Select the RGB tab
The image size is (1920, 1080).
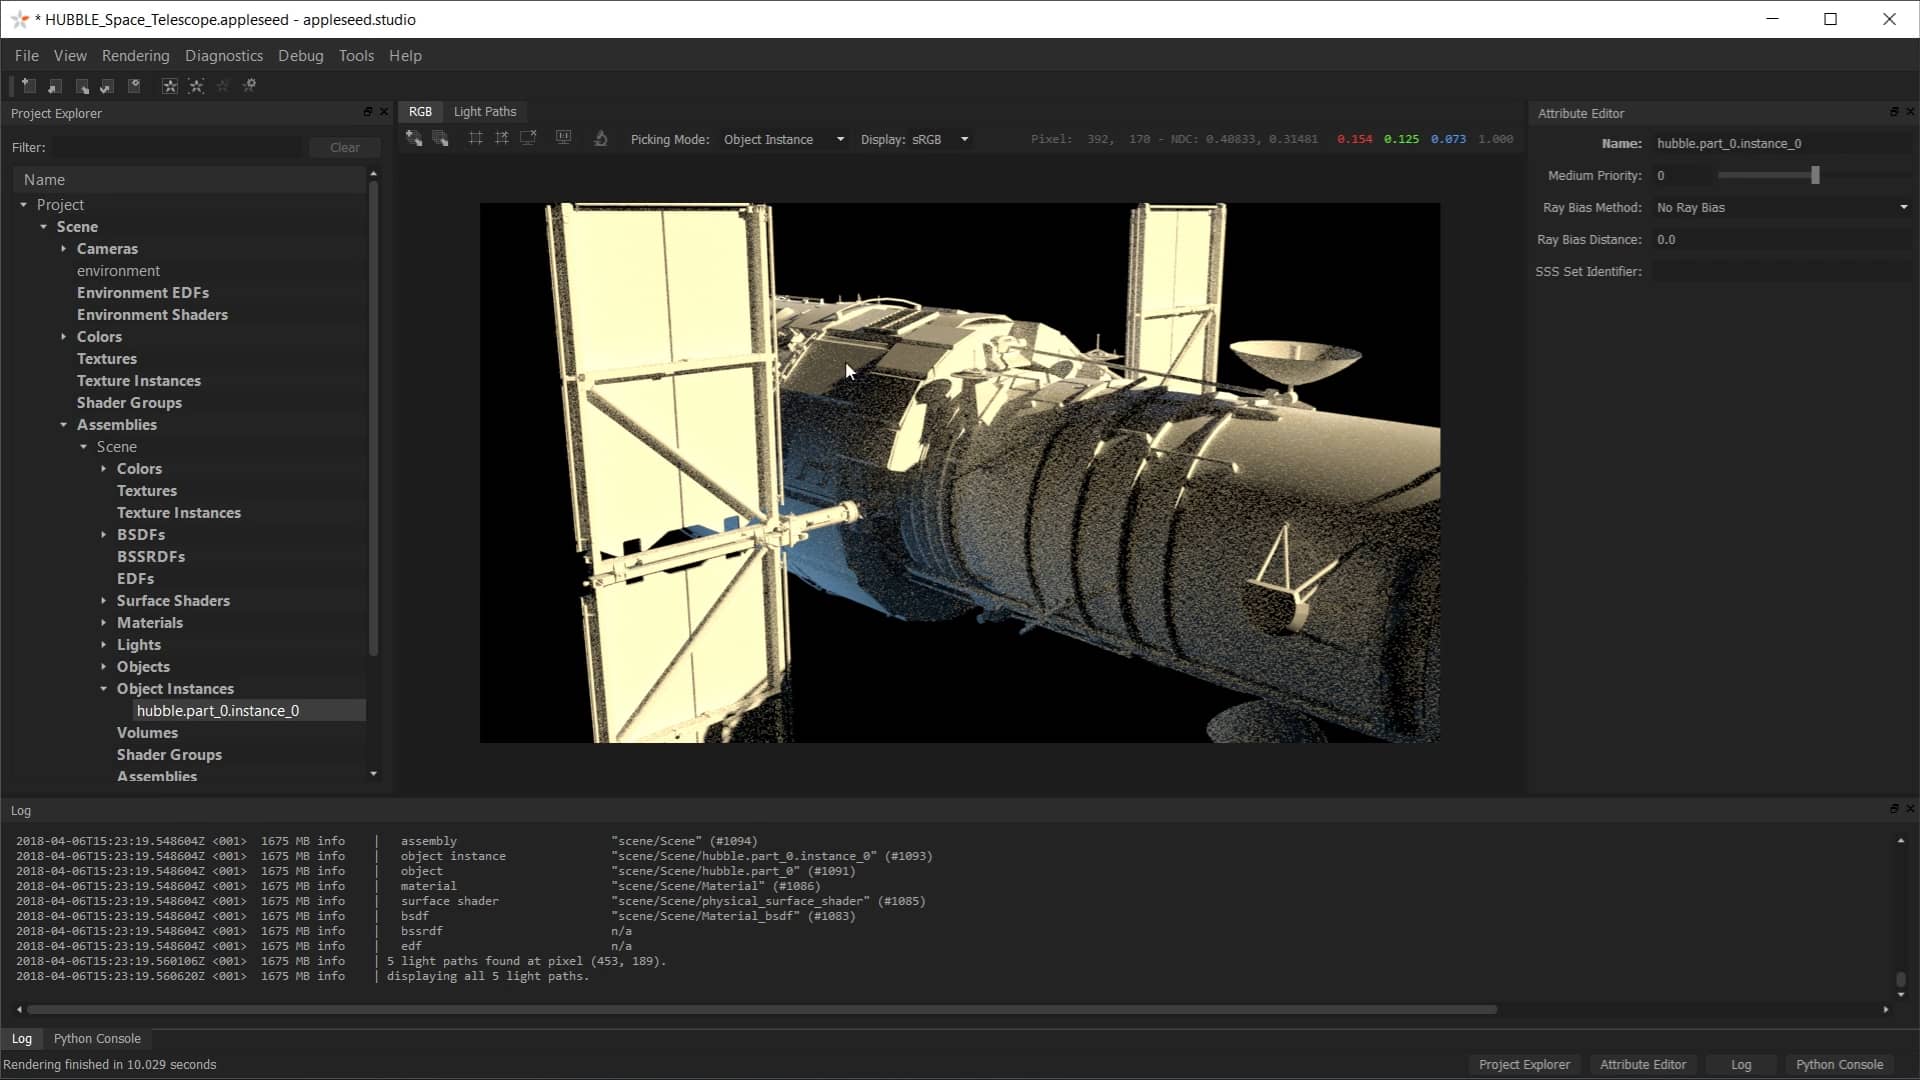420,112
